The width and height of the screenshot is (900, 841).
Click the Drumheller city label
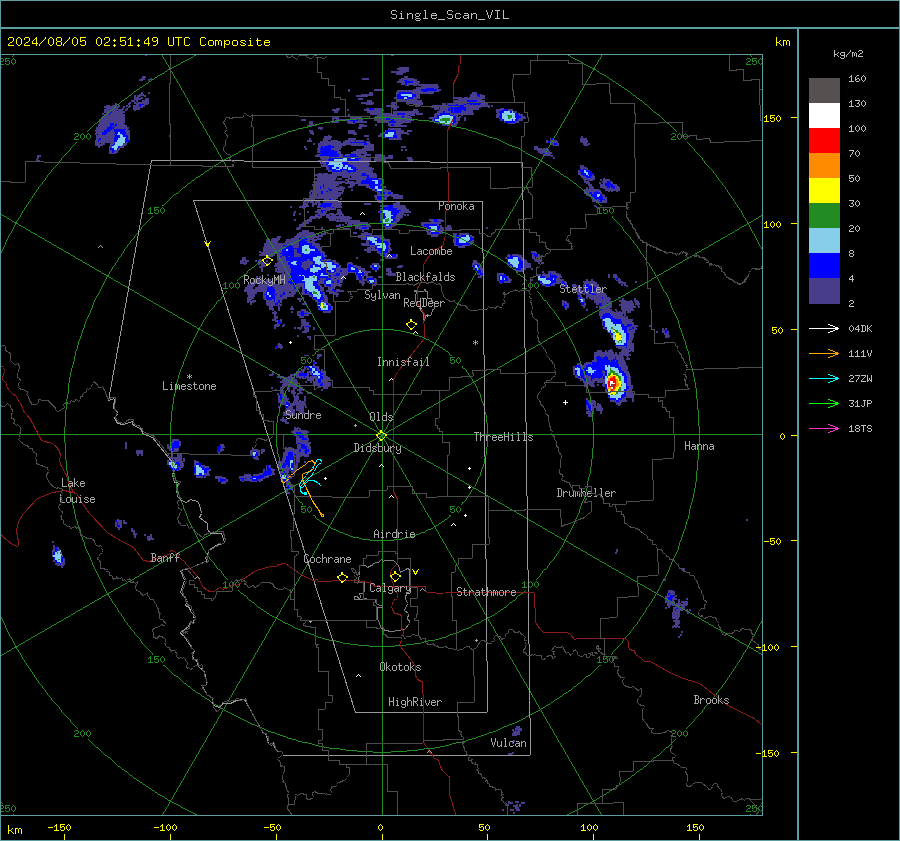pos(586,493)
